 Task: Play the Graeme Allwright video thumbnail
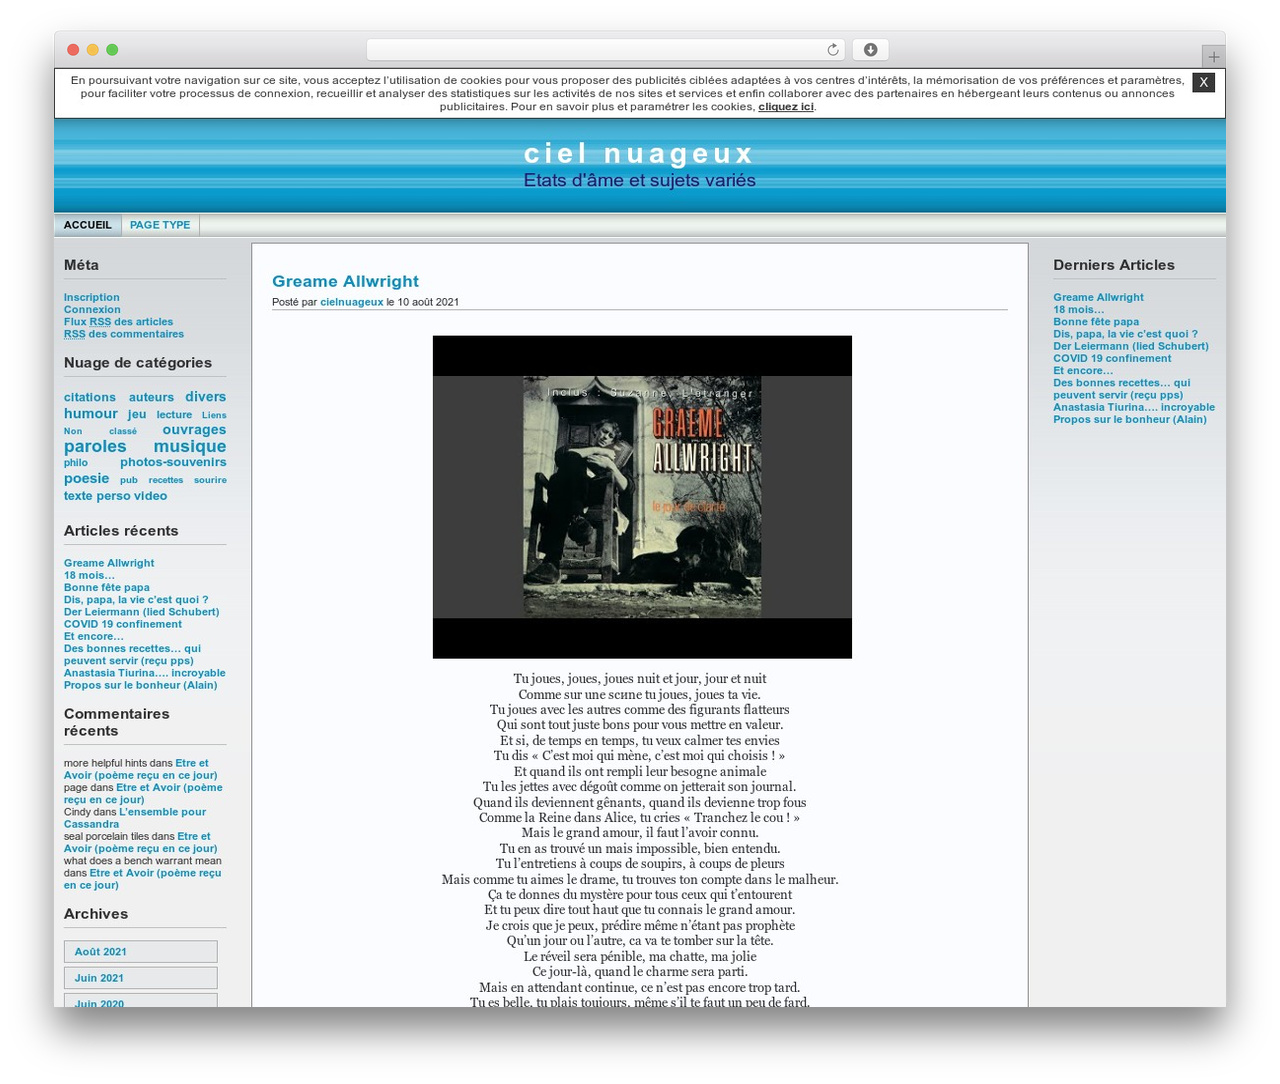642,497
